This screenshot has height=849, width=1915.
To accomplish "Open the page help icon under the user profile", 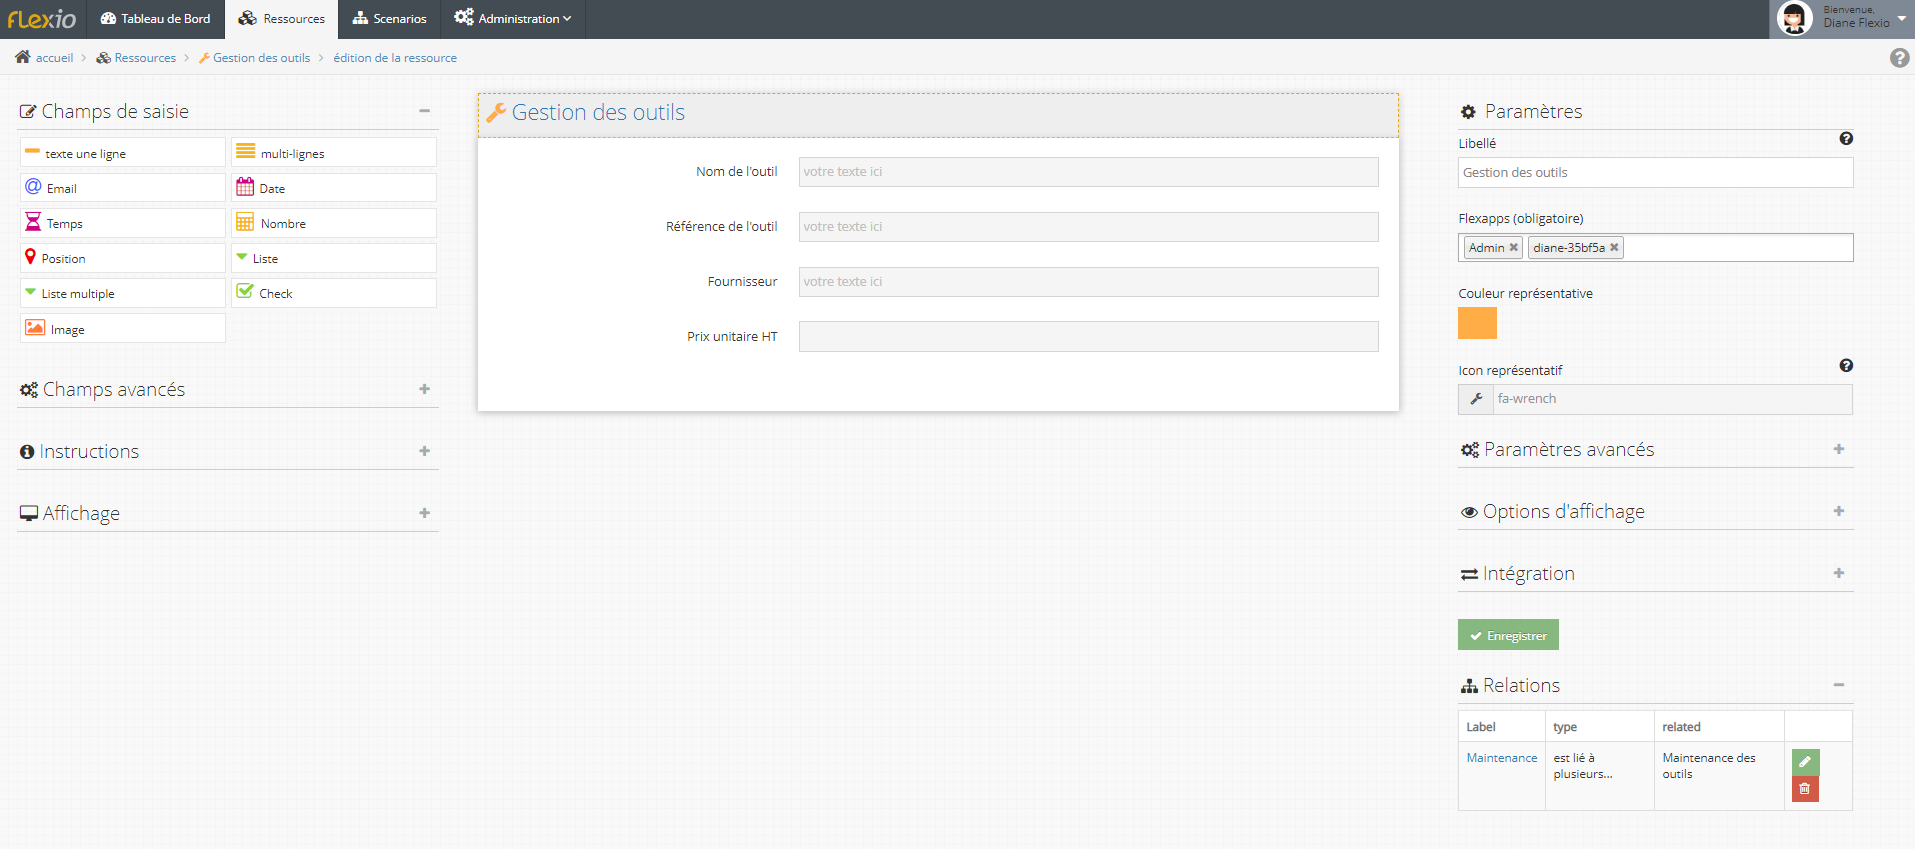I will pyautogui.click(x=1899, y=58).
